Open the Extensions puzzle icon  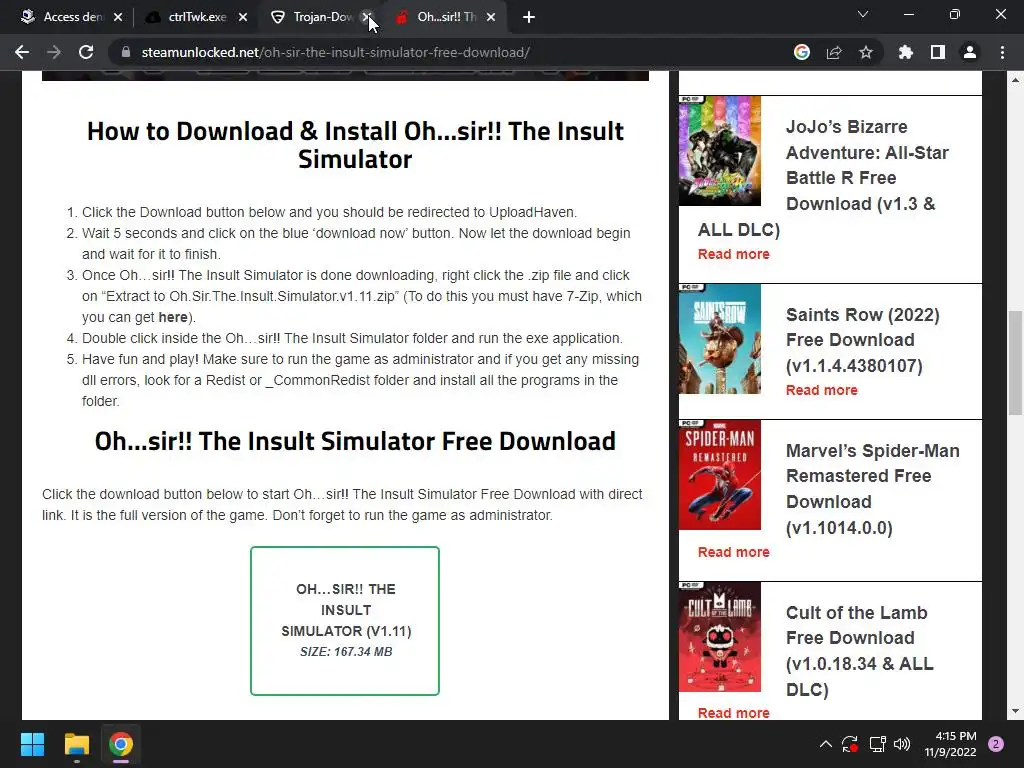pyautogui.click(x=906, y=52)
